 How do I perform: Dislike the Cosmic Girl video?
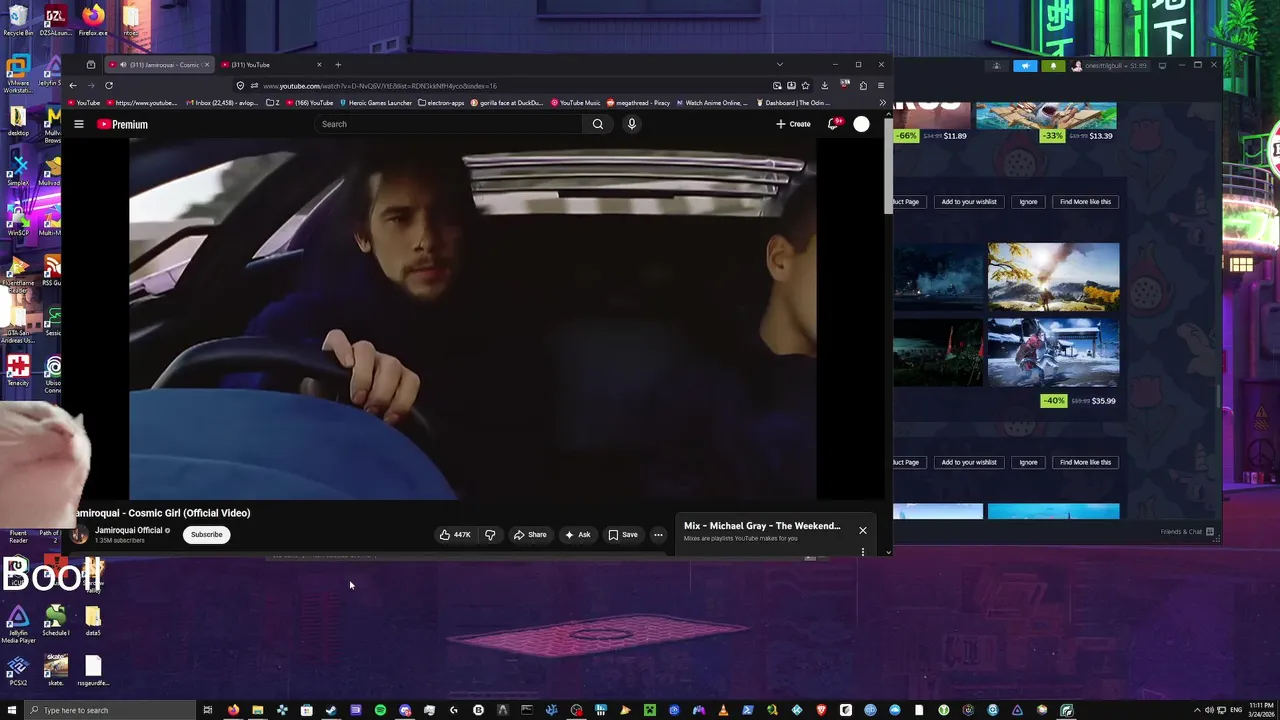[490, 534]
